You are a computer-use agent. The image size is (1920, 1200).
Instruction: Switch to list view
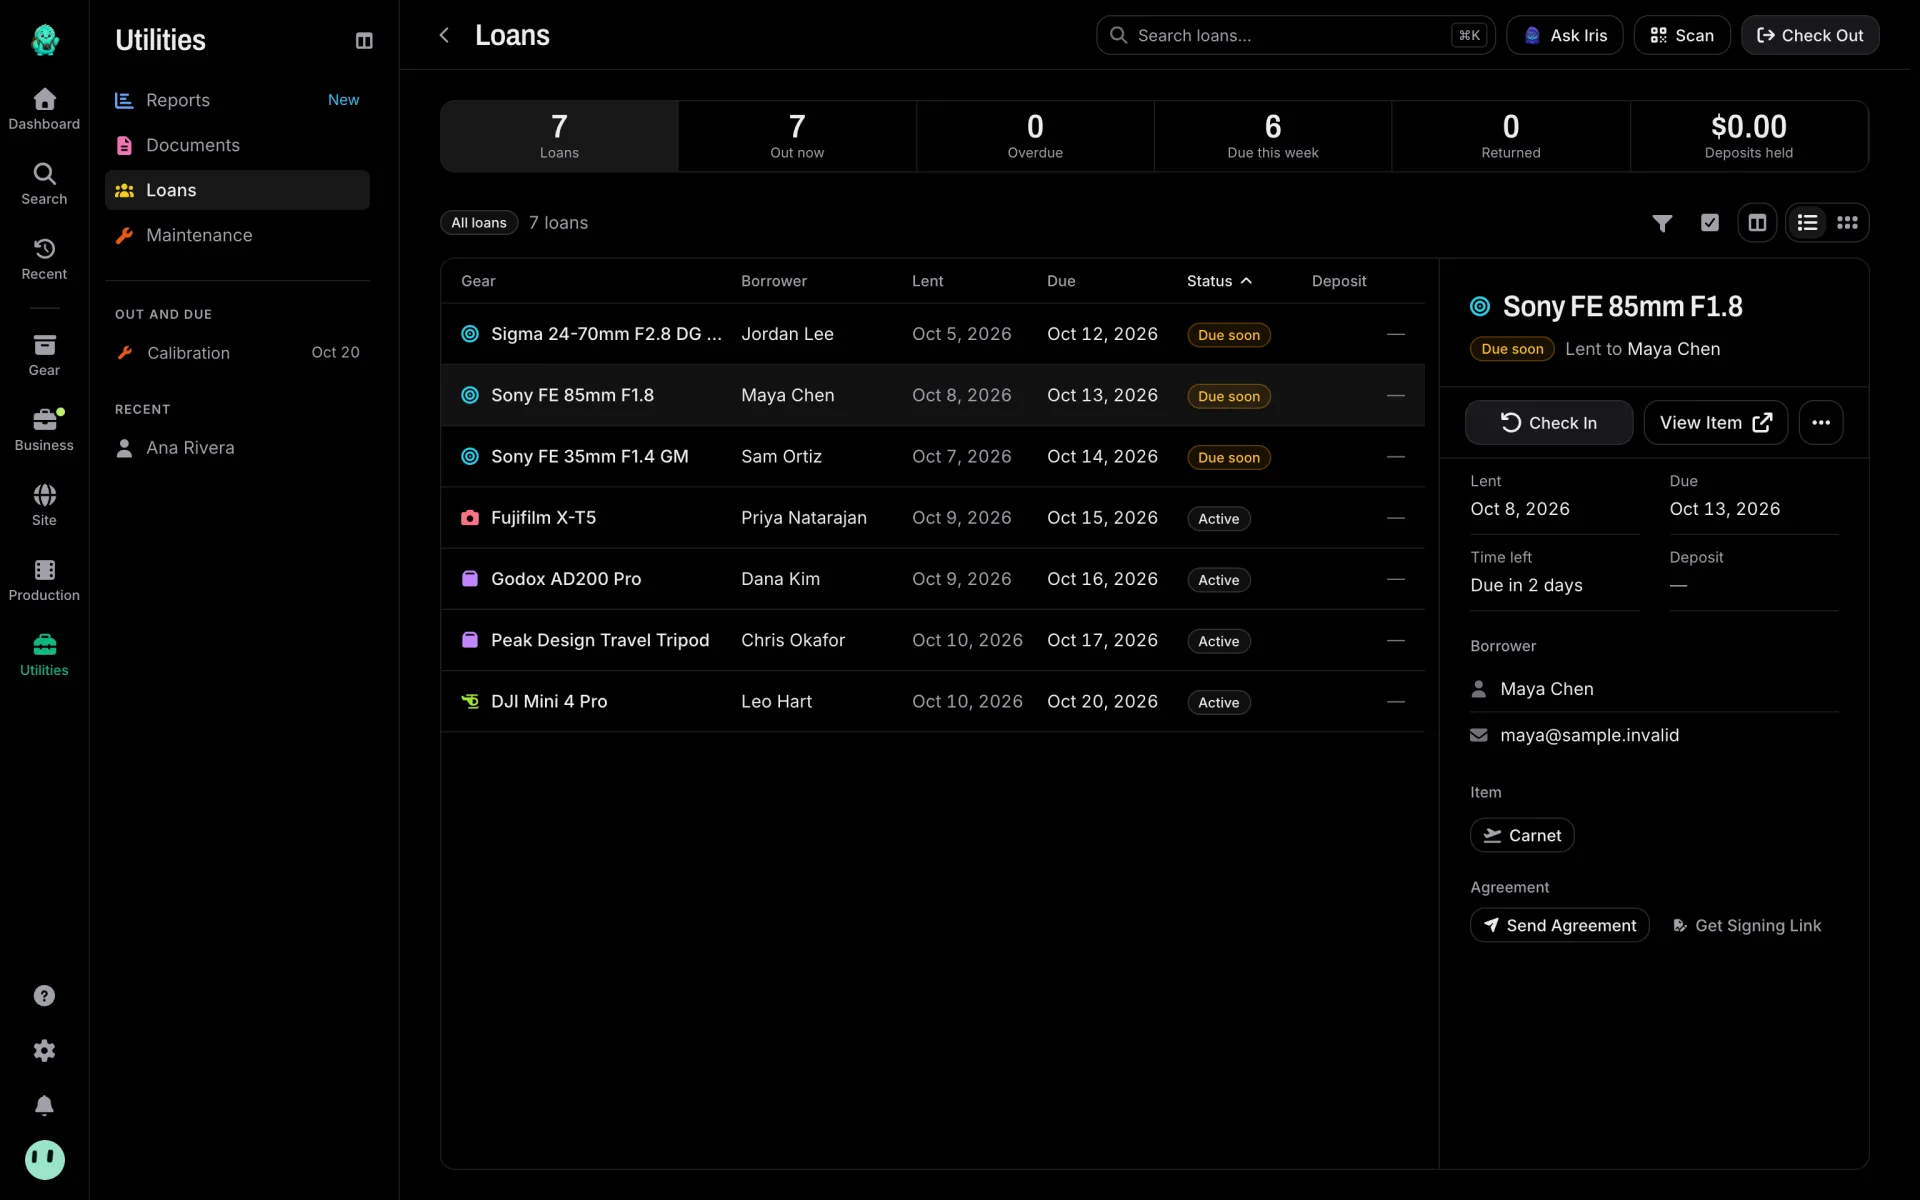pyautogui.click(x=1807, y=223)
